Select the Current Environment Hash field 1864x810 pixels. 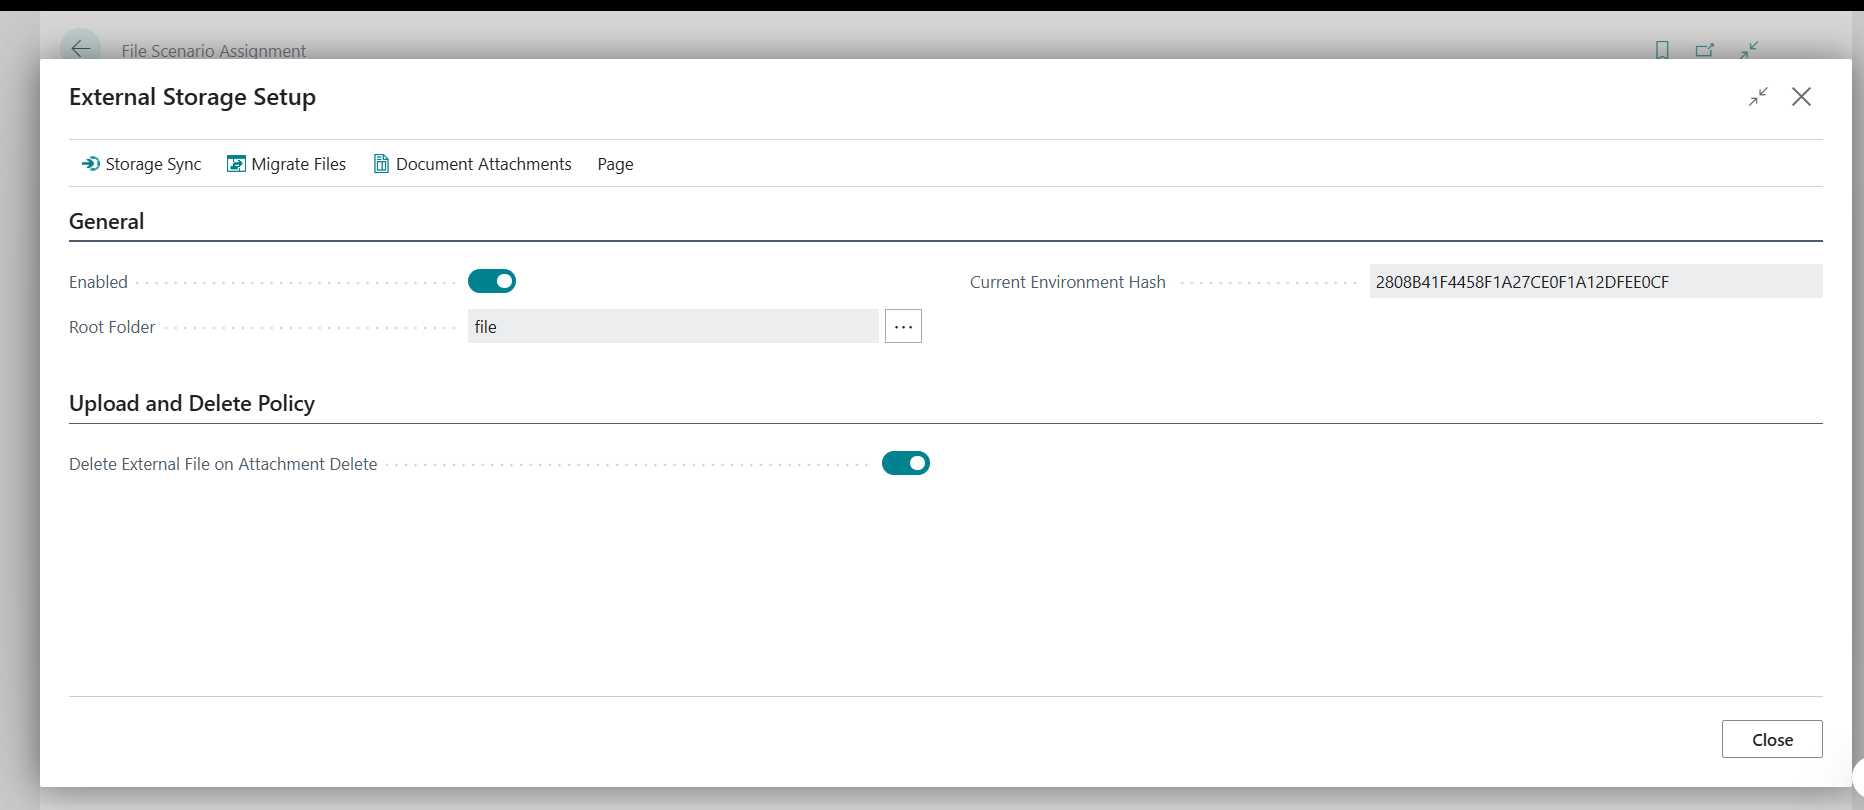(1596, 281)
